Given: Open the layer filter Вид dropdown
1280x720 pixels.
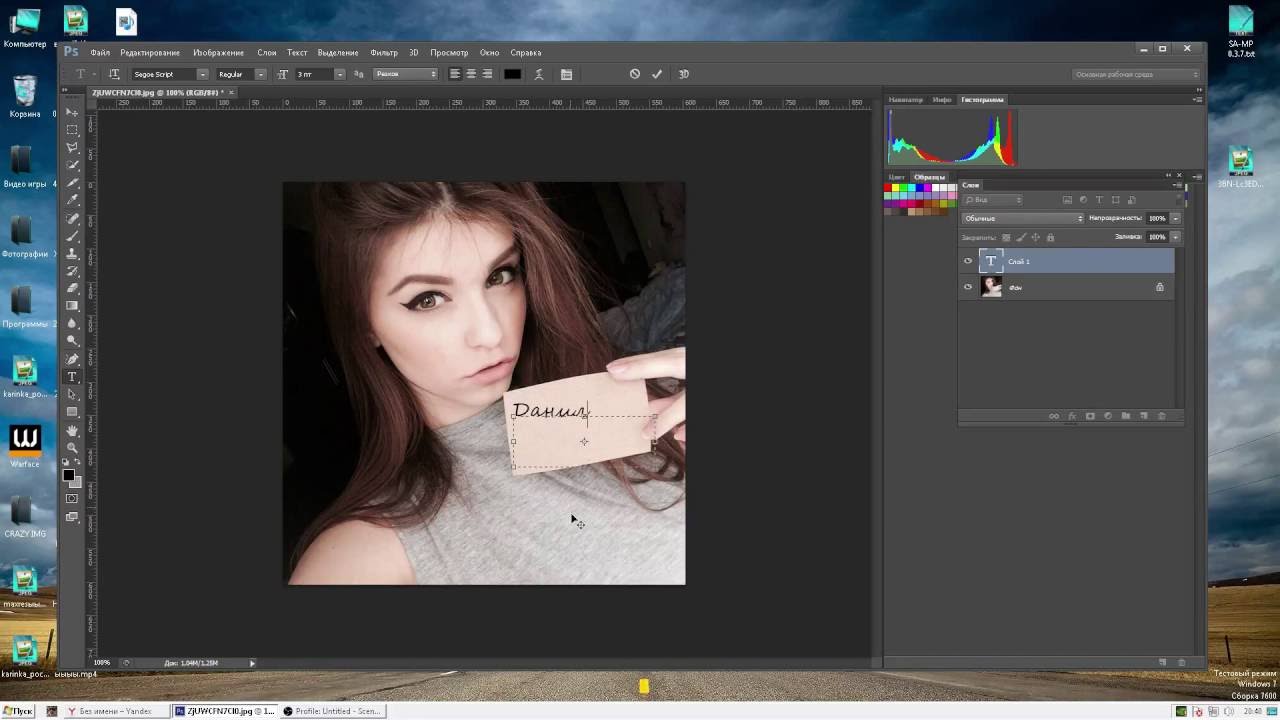Looking at the screenshot, I should click(x=993, y=200).
